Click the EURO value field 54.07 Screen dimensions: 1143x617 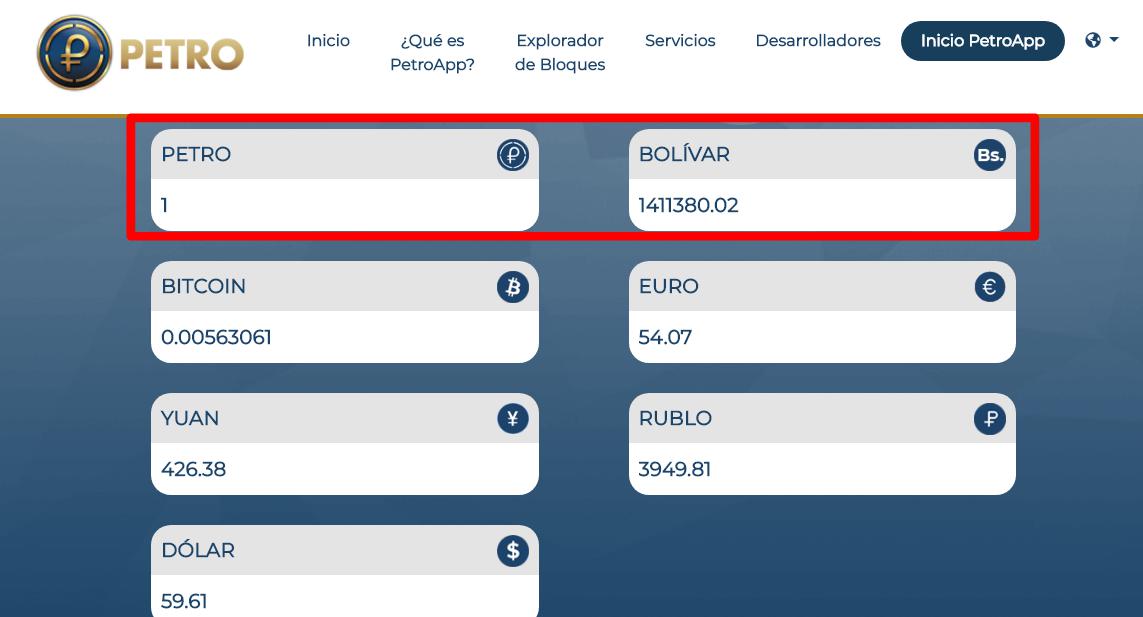[x=822, y=337]
